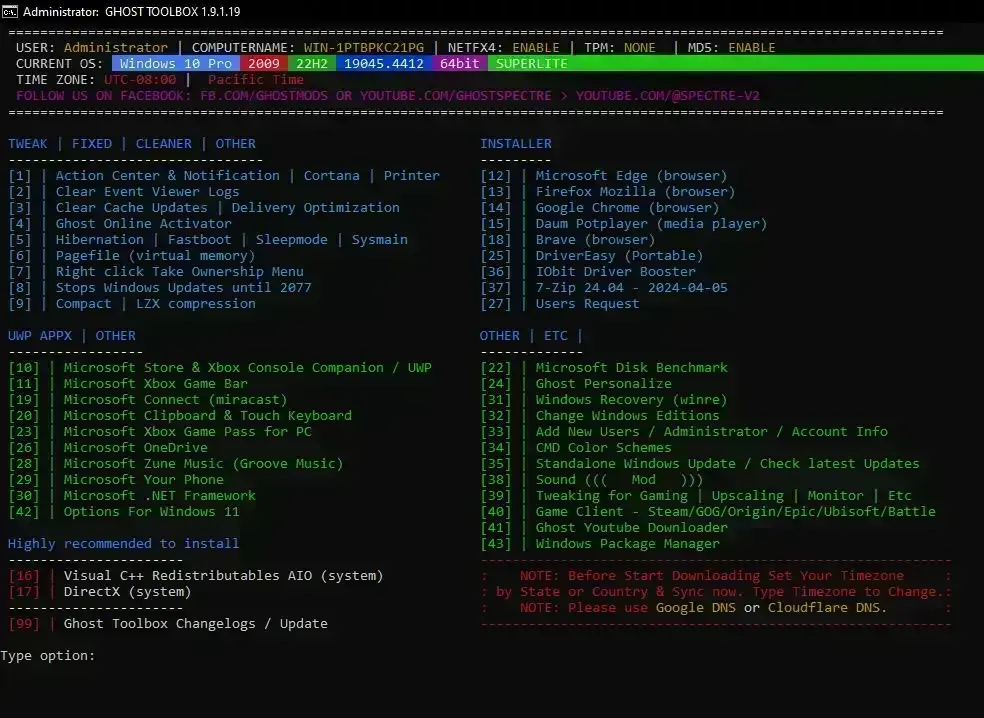Select 'Daum Potplayer (media player)' line
Viewport: 984px width, 718px height.
point(624,223)
